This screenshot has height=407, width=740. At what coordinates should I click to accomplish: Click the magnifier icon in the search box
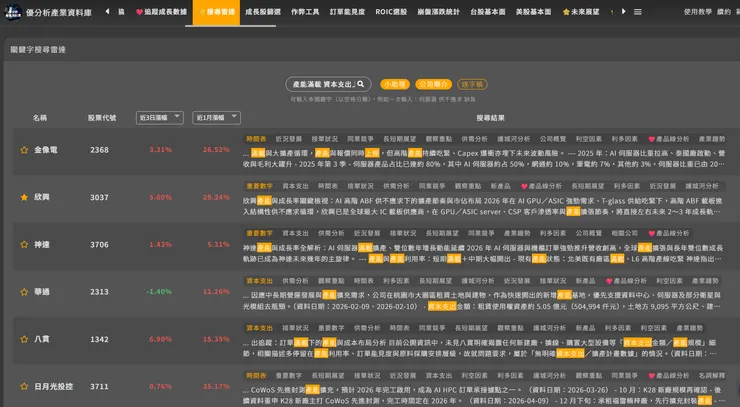coord(361,84)
